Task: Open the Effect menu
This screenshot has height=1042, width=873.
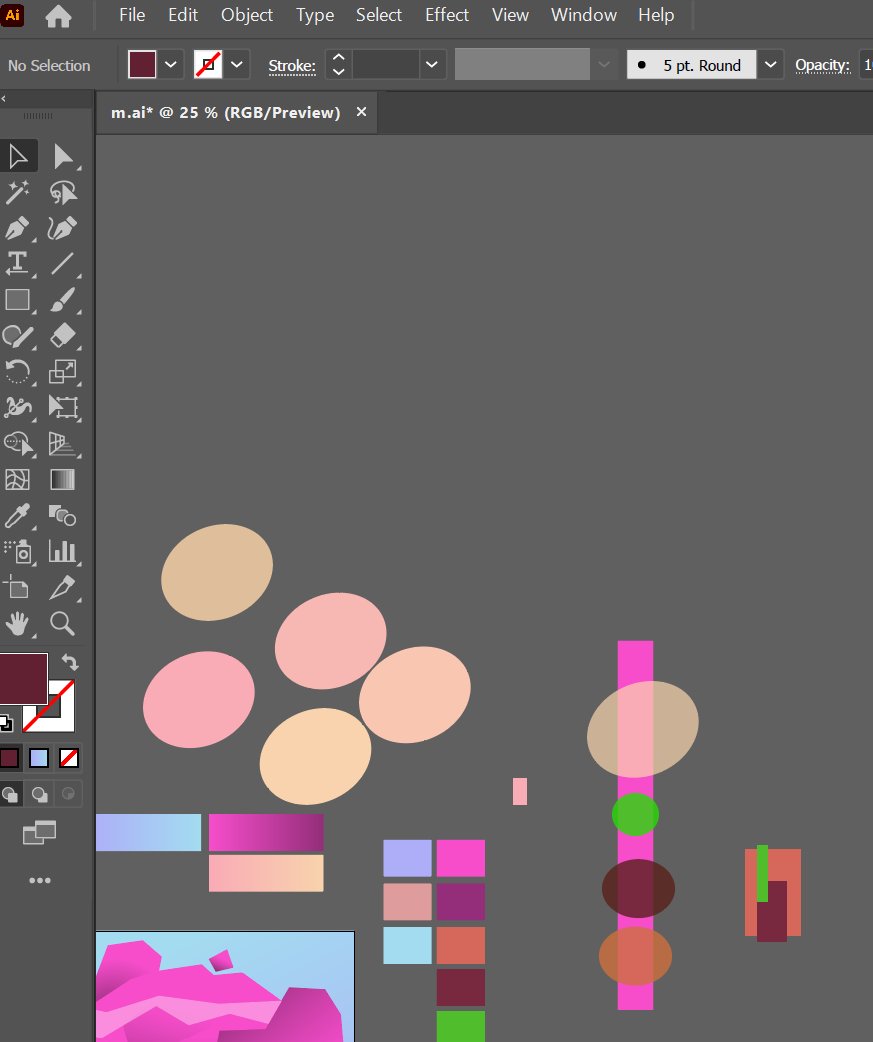Action: click(446, 15)
